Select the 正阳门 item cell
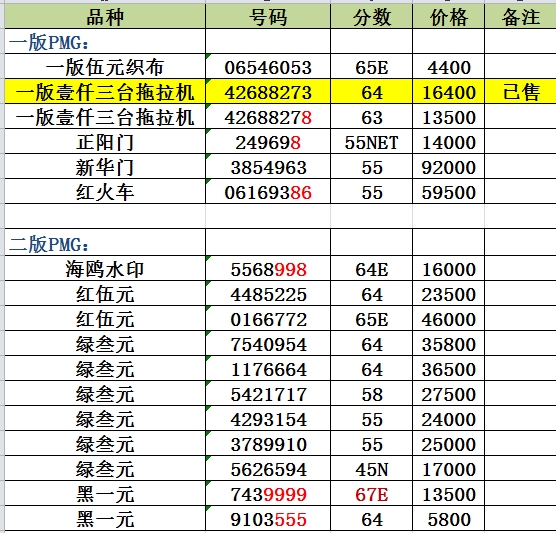The image size is (556, 533). [x=105, y=141]
